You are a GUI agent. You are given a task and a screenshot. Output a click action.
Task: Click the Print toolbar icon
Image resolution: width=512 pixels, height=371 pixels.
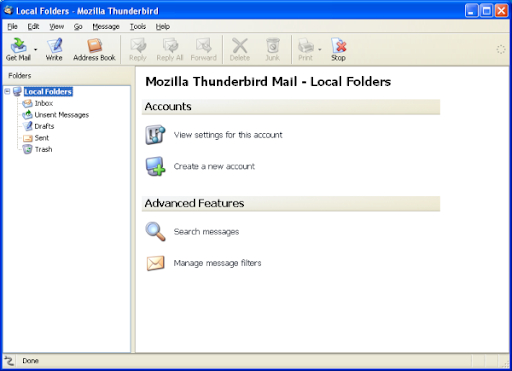pyautogui.click(x=305, y=45)
